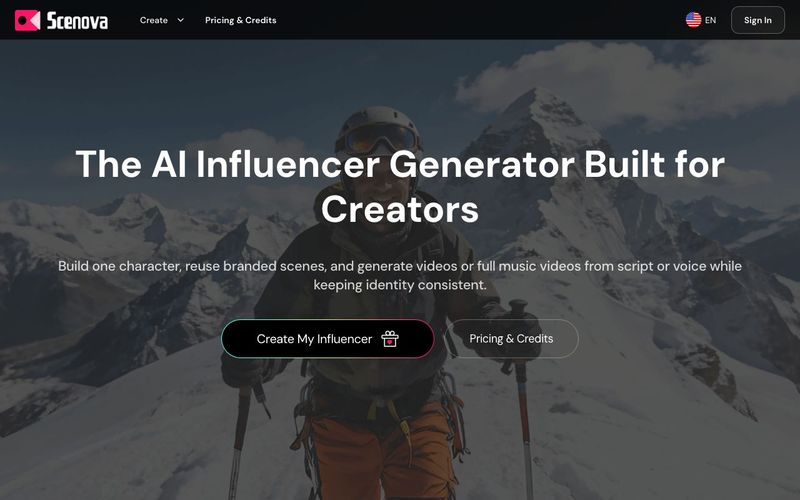
Task: Open Pricing & Credits hero button
Action: coord(511,339)
